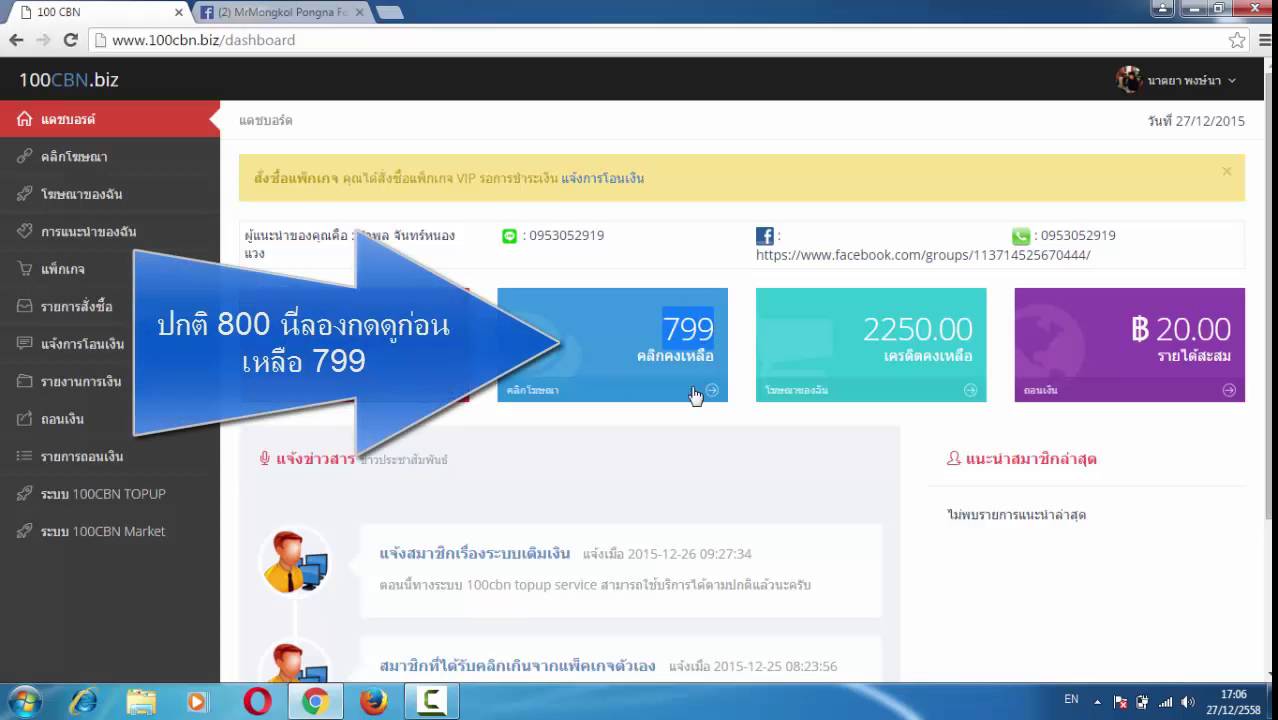This screenshot has width=1278, height=720.
Task: Click the text ไม่พบรายการแนะนำล่าสุด
Action: (1016, 515)
